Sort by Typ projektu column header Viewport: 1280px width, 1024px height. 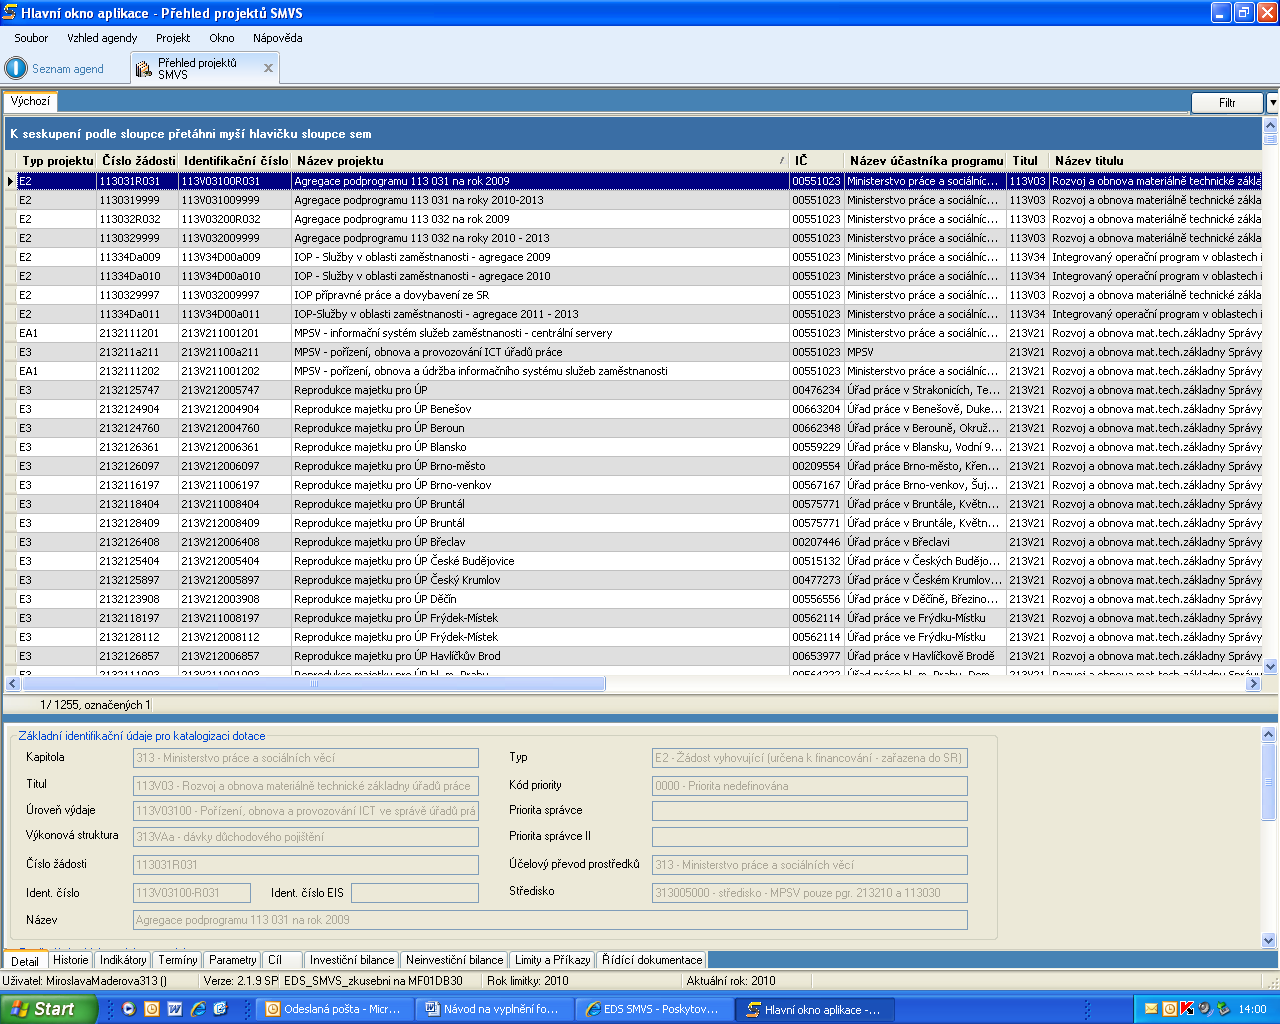click(x=57, y=161)
